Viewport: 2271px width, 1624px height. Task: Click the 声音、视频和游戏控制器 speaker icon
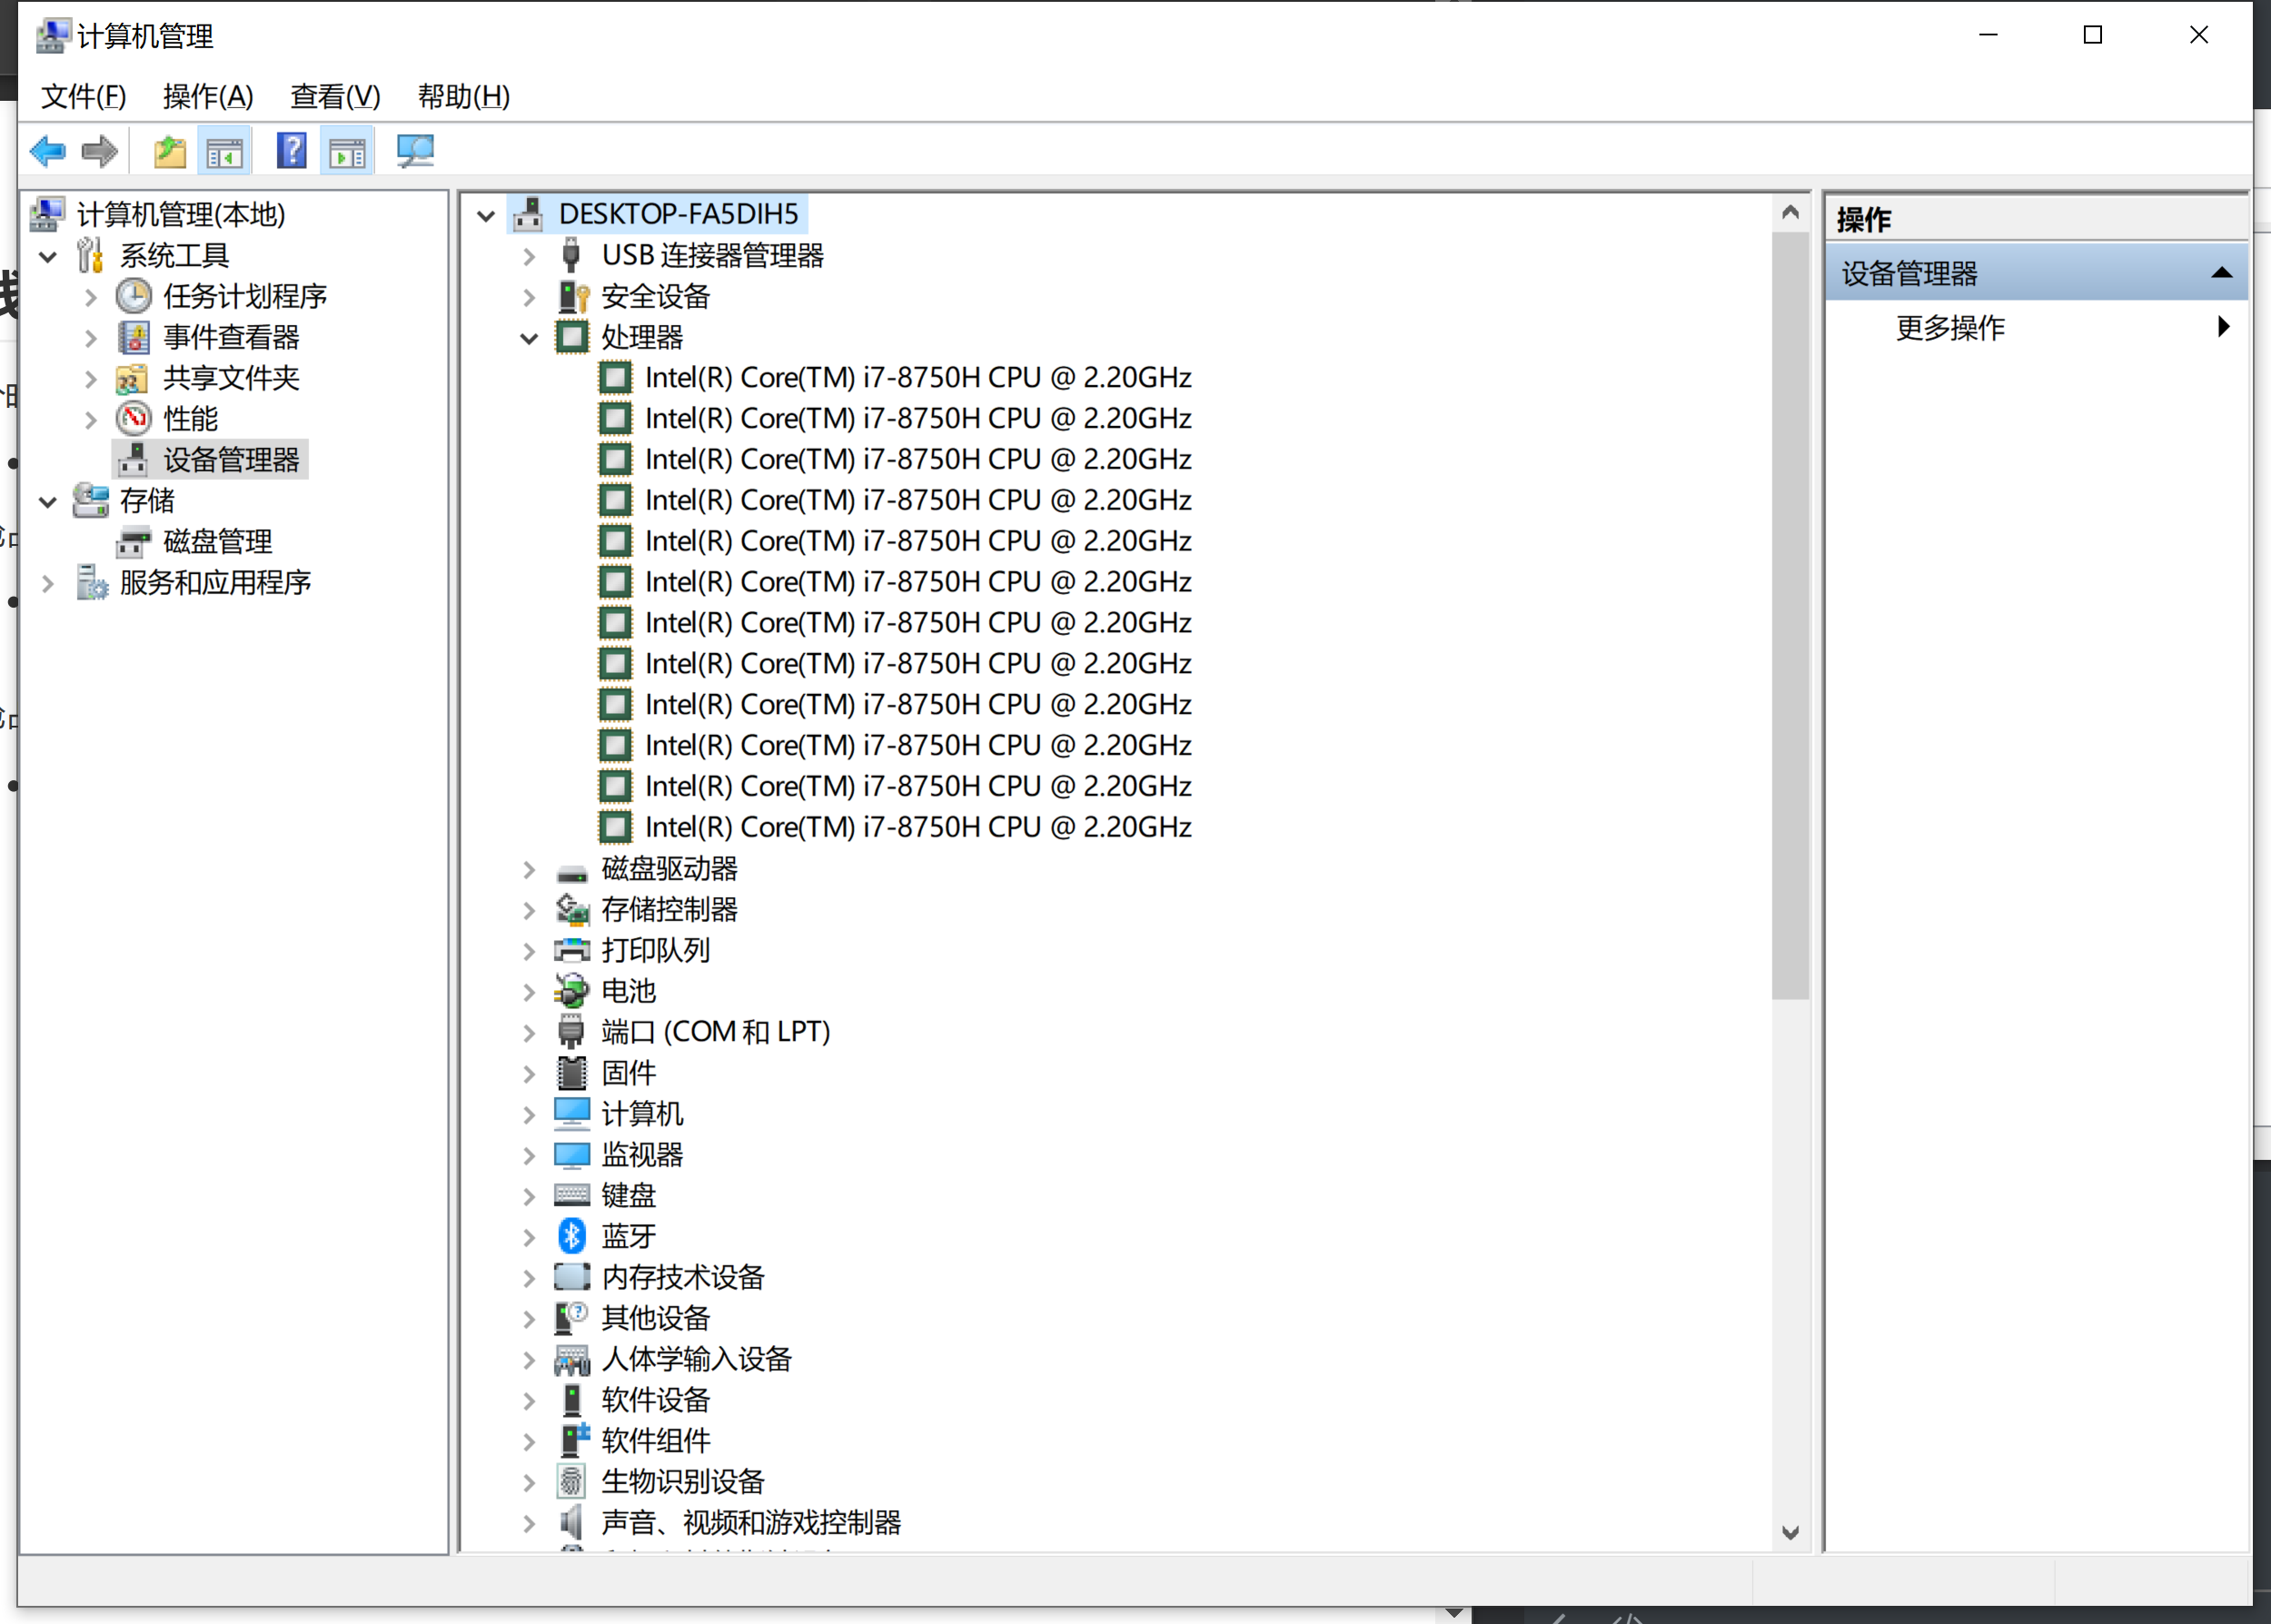[x=571, y=1522]
